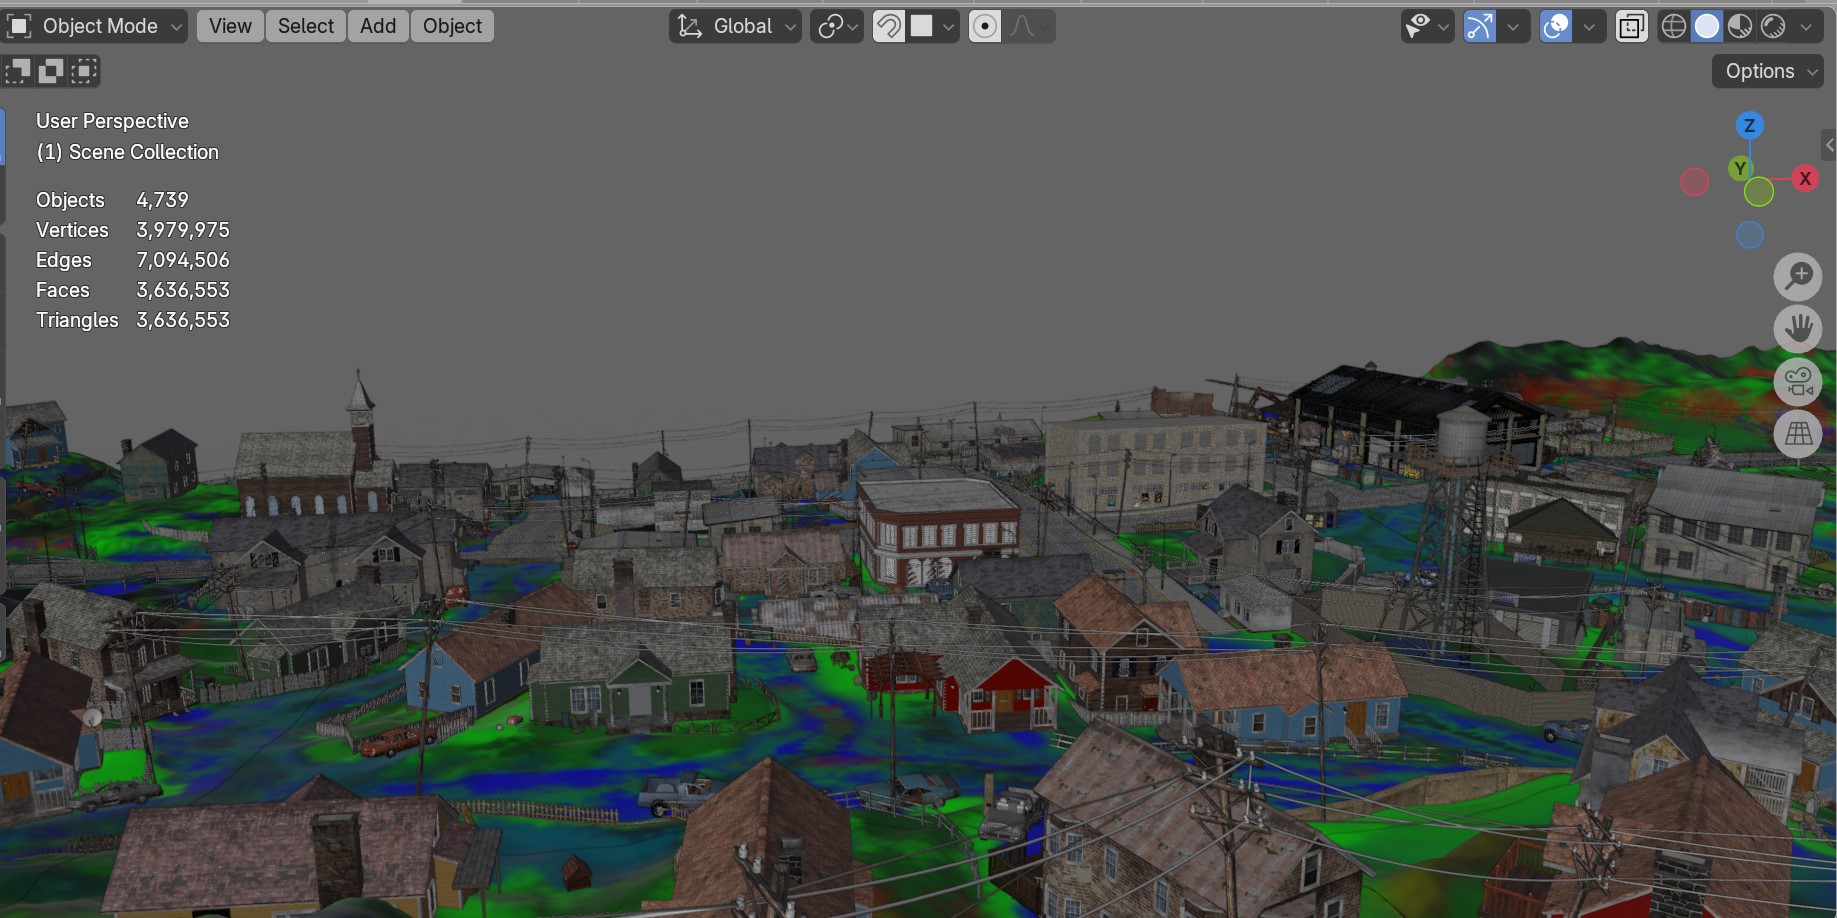This screenshot has height=918, width=1837.
Task: Switch to Solid viewport shading
Action: tap(1707, 26)
